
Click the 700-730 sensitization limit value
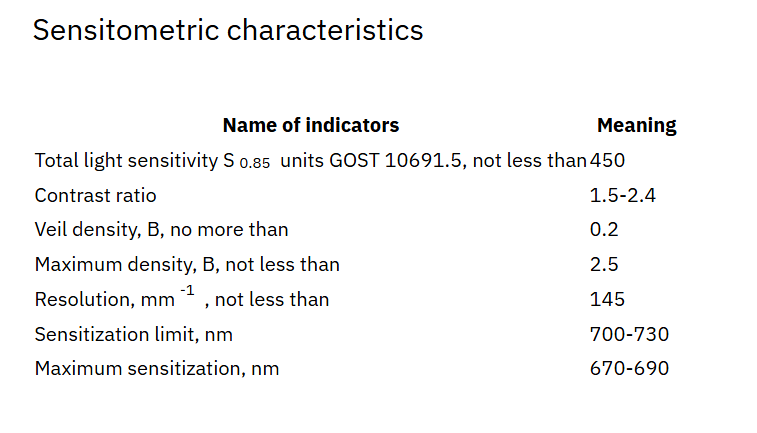click(x=629, y=334)
